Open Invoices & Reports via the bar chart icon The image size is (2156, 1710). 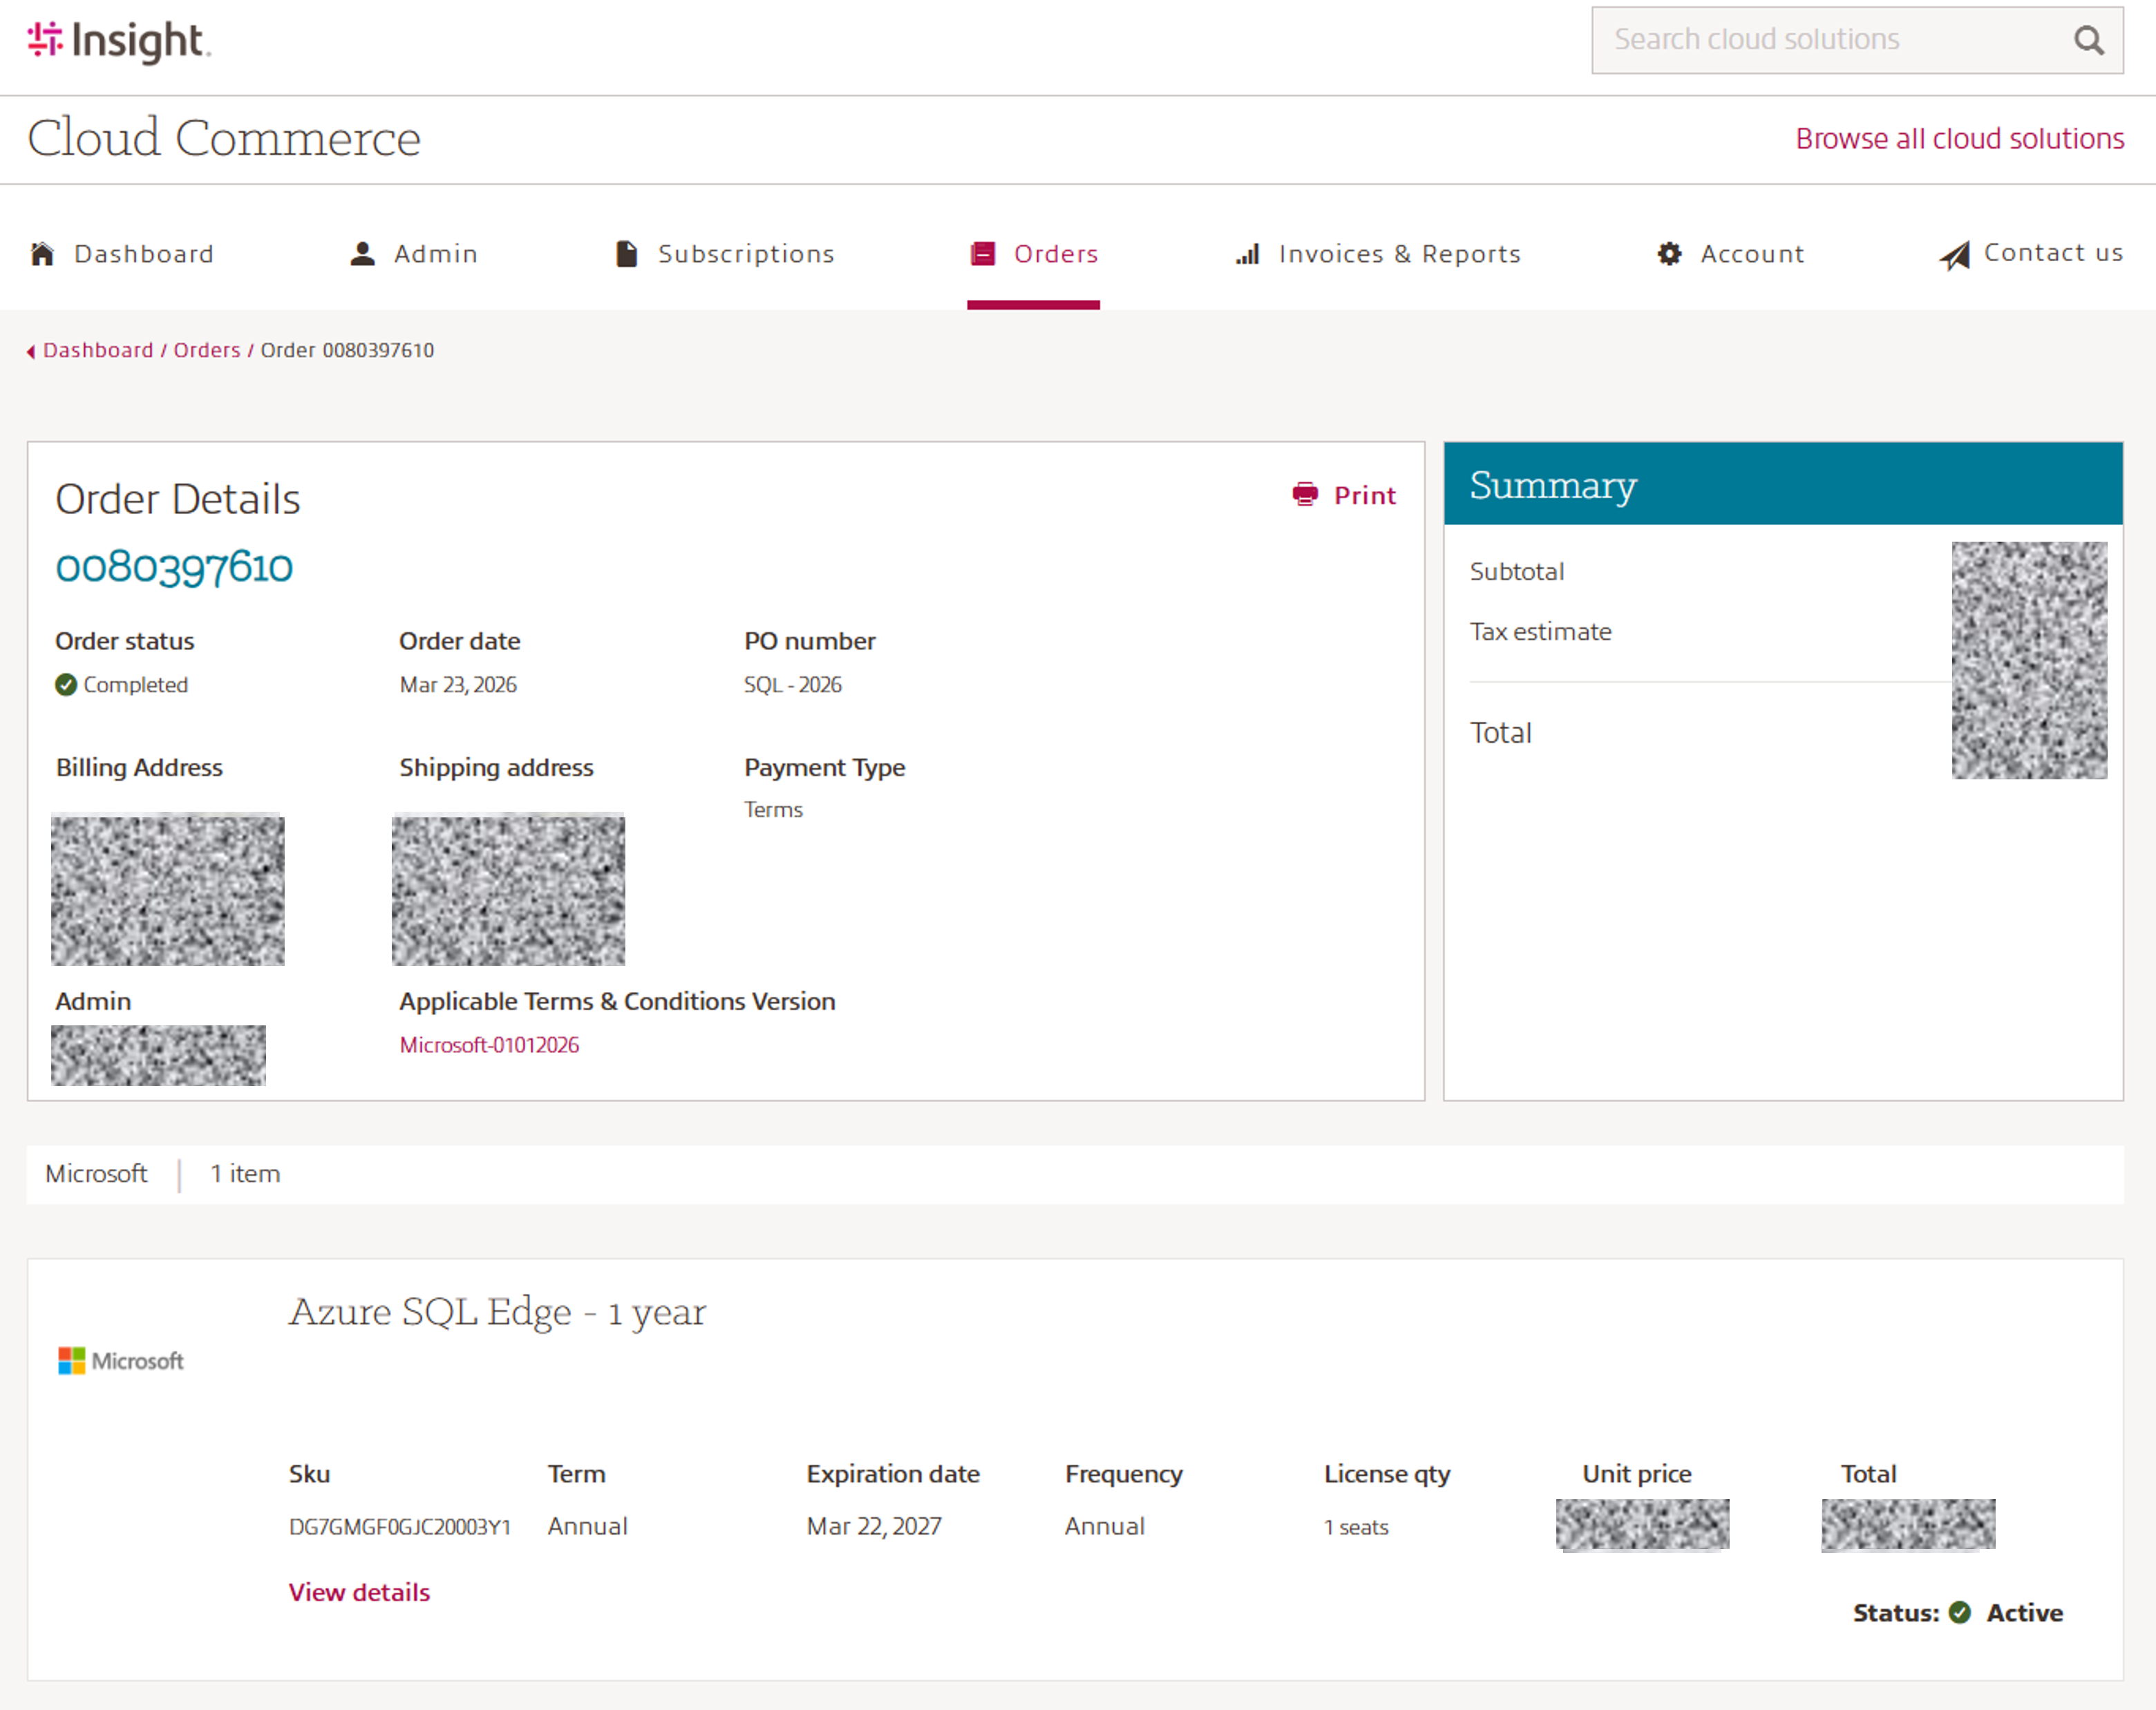click(x=1247, y=254)
